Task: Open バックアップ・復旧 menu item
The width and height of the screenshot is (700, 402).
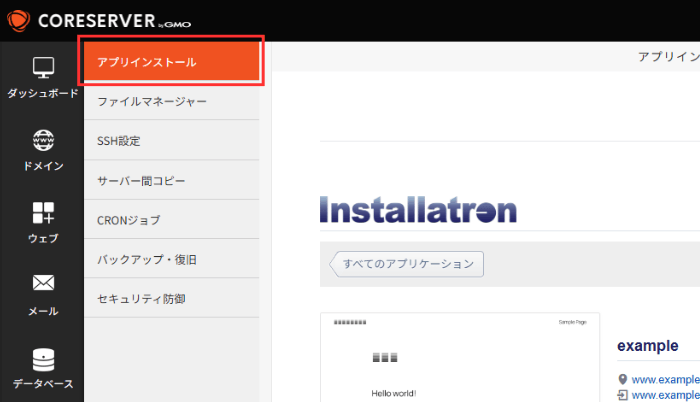Action: [x=171, y=259]
